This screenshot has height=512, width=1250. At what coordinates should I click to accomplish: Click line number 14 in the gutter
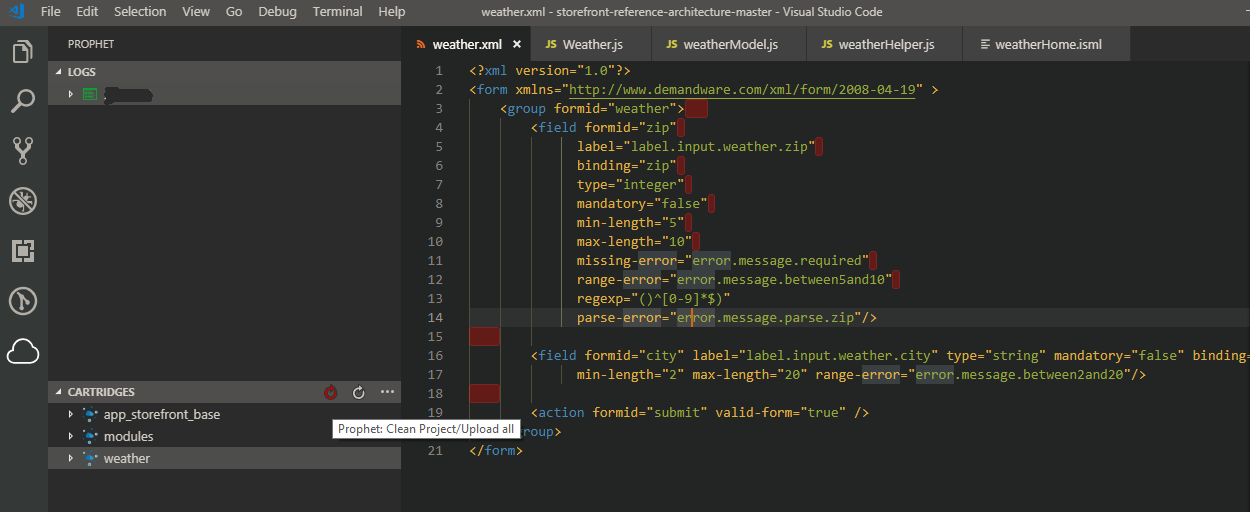(435, 318)
